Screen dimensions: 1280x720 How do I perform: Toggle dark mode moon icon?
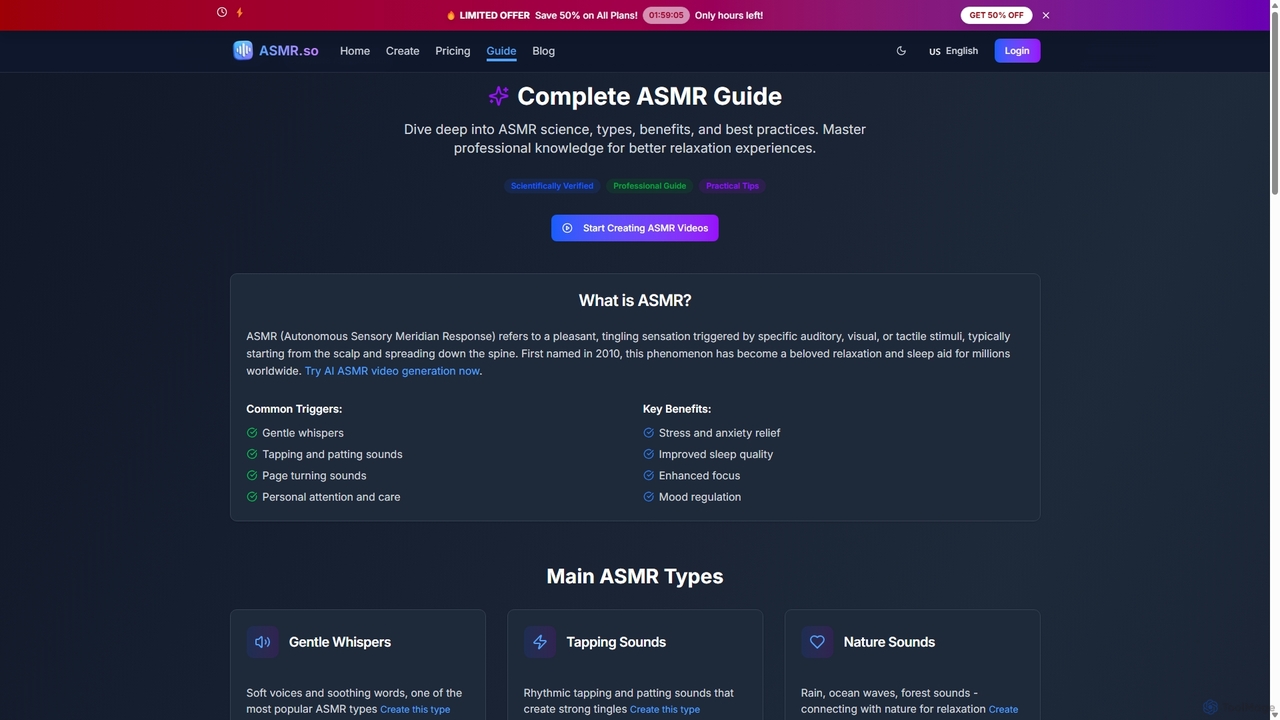tap(901, 51)
